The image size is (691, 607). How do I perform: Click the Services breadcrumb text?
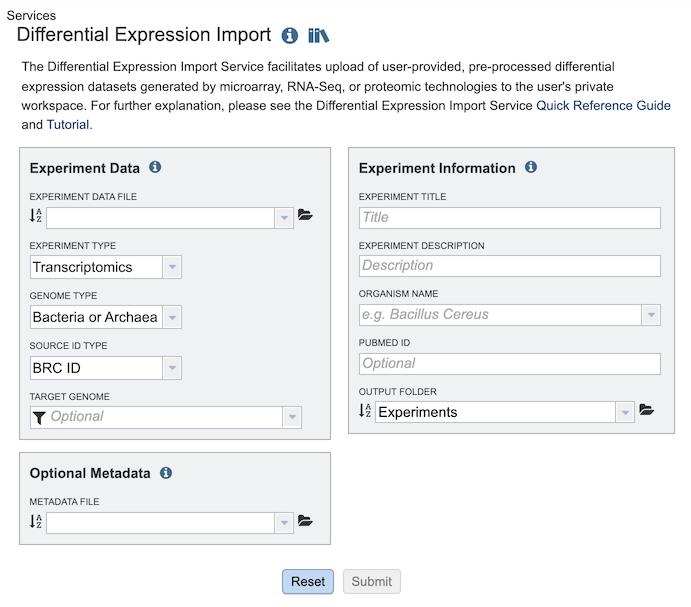click(31, 15)
